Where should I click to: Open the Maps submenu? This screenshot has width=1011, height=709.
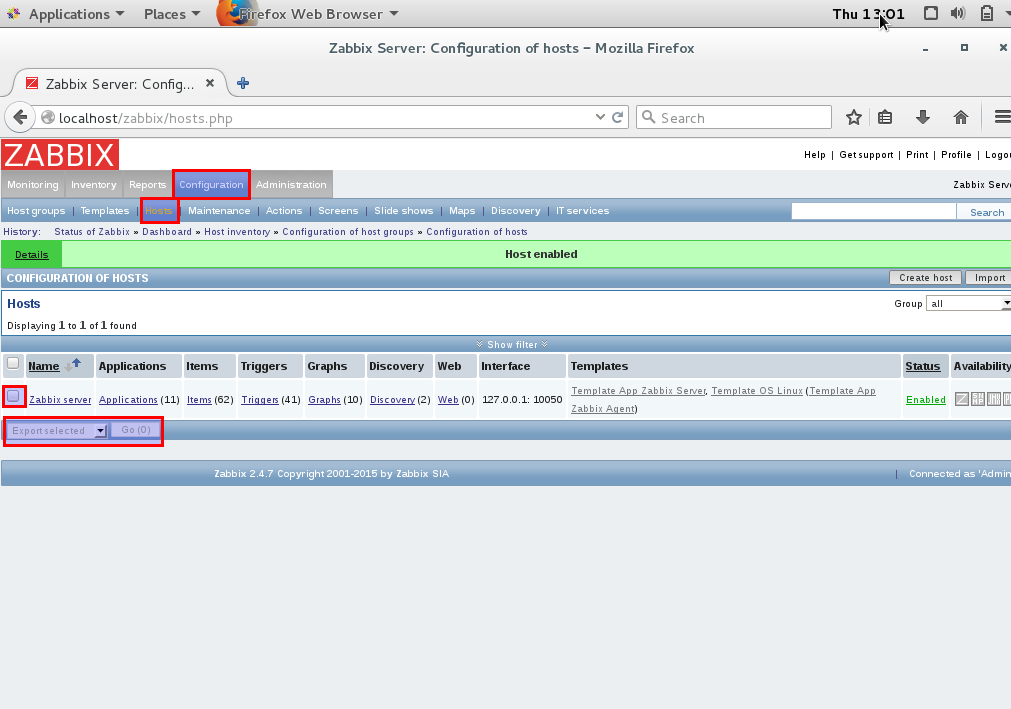[x=462, y=211]
